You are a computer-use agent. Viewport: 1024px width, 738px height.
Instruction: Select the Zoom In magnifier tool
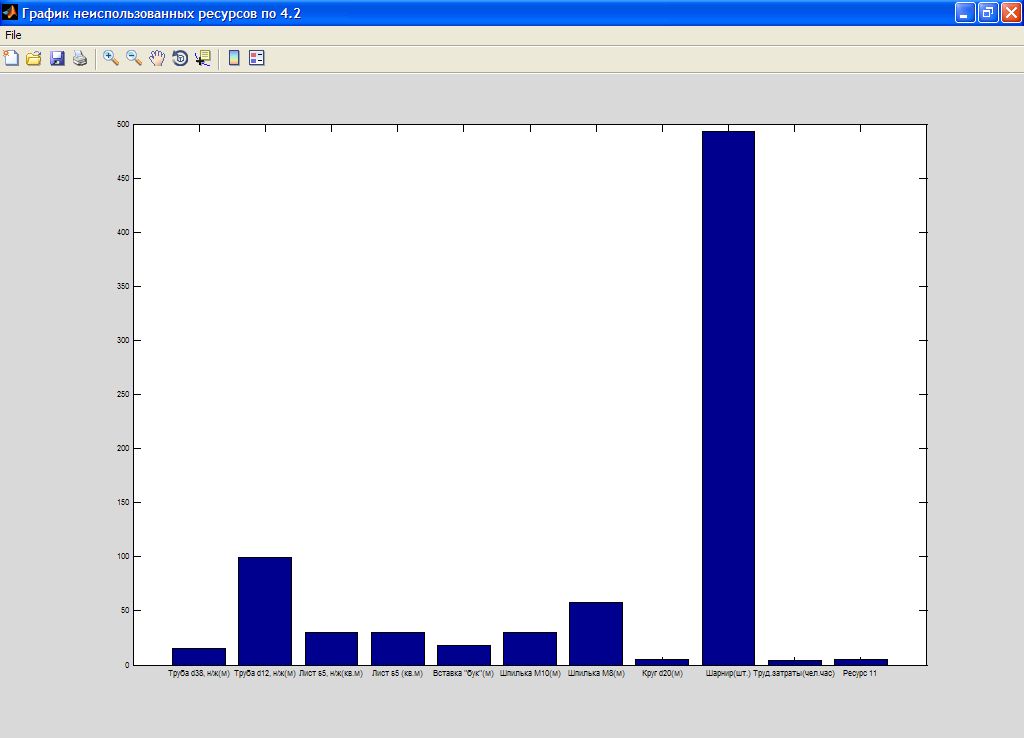point(111,58)
